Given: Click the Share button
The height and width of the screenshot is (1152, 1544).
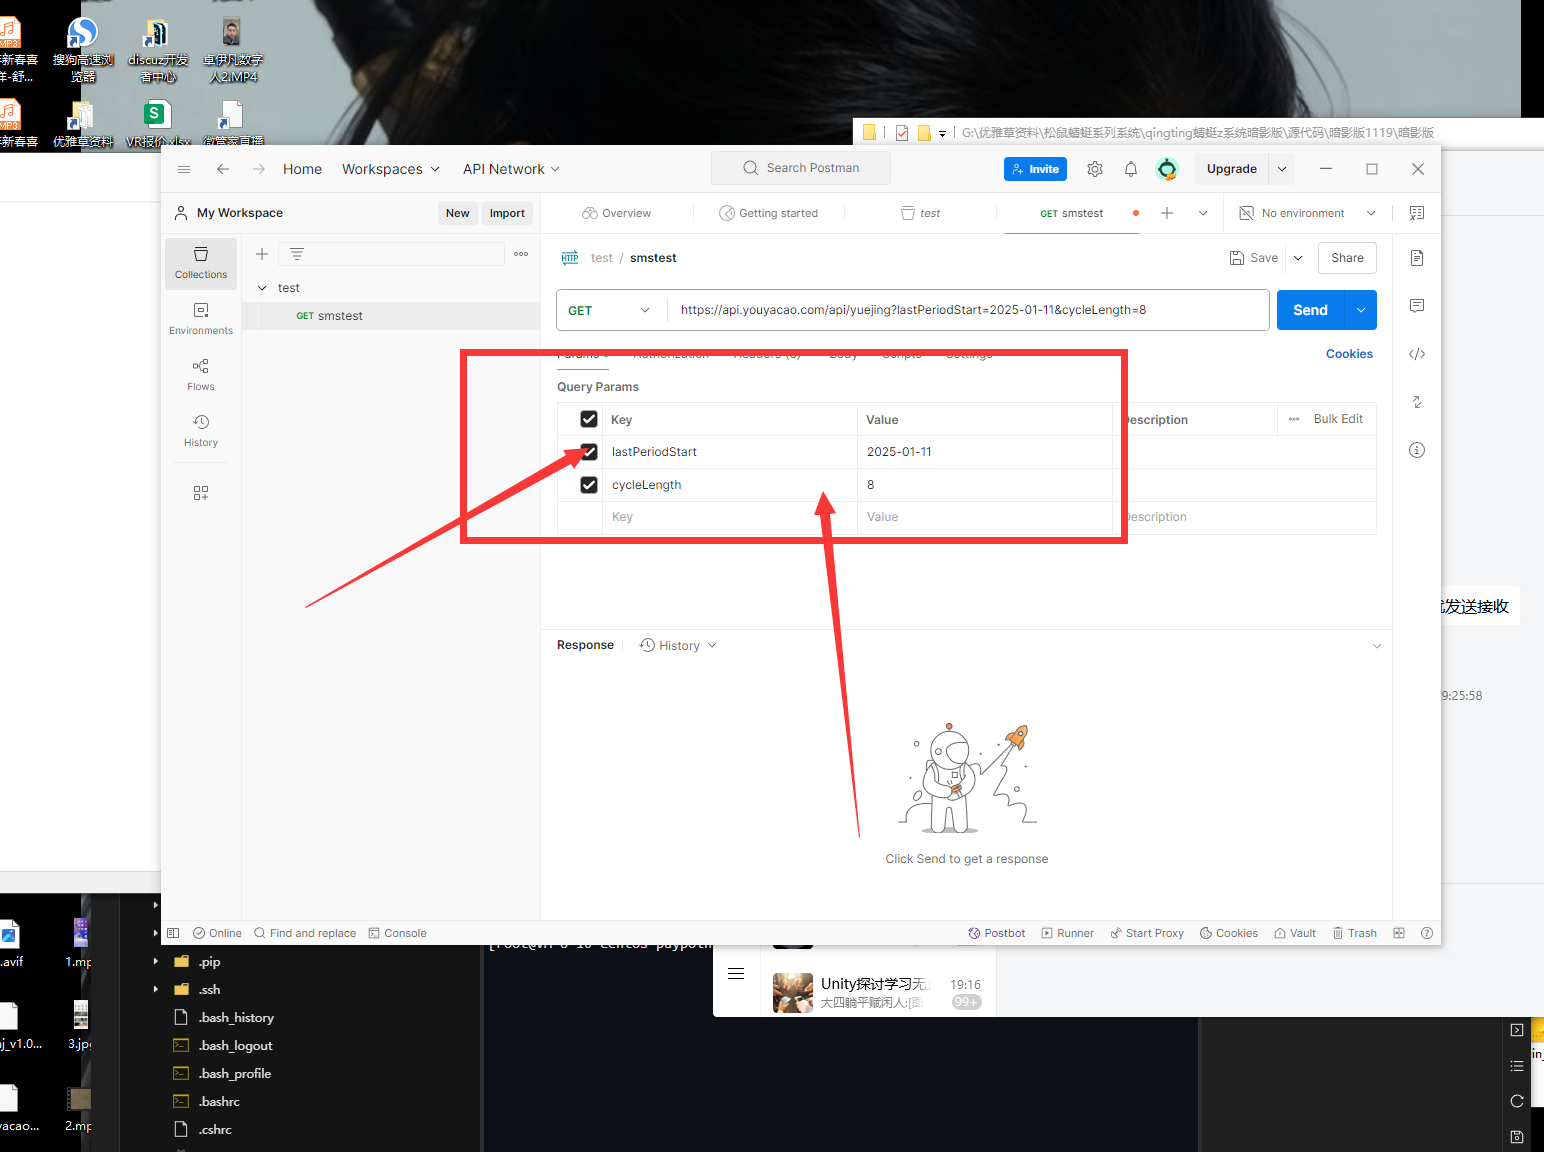Looking at the screenshot, I should point(1347,258).
